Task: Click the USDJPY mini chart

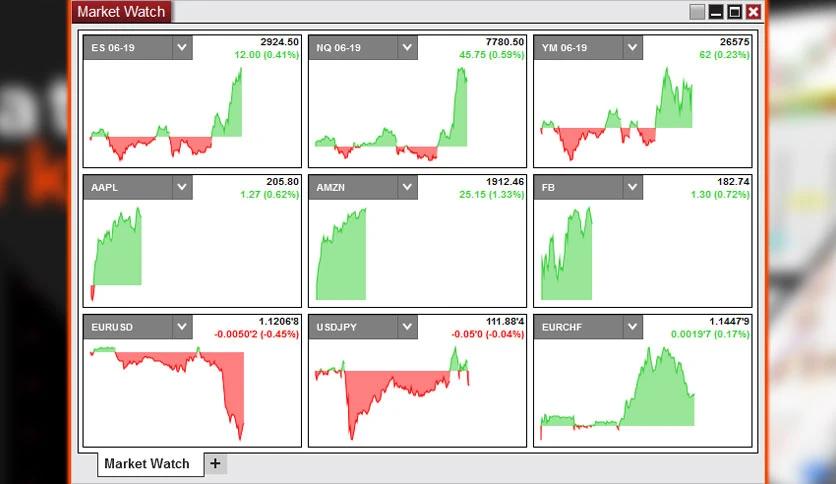Action: pos(392,393)
